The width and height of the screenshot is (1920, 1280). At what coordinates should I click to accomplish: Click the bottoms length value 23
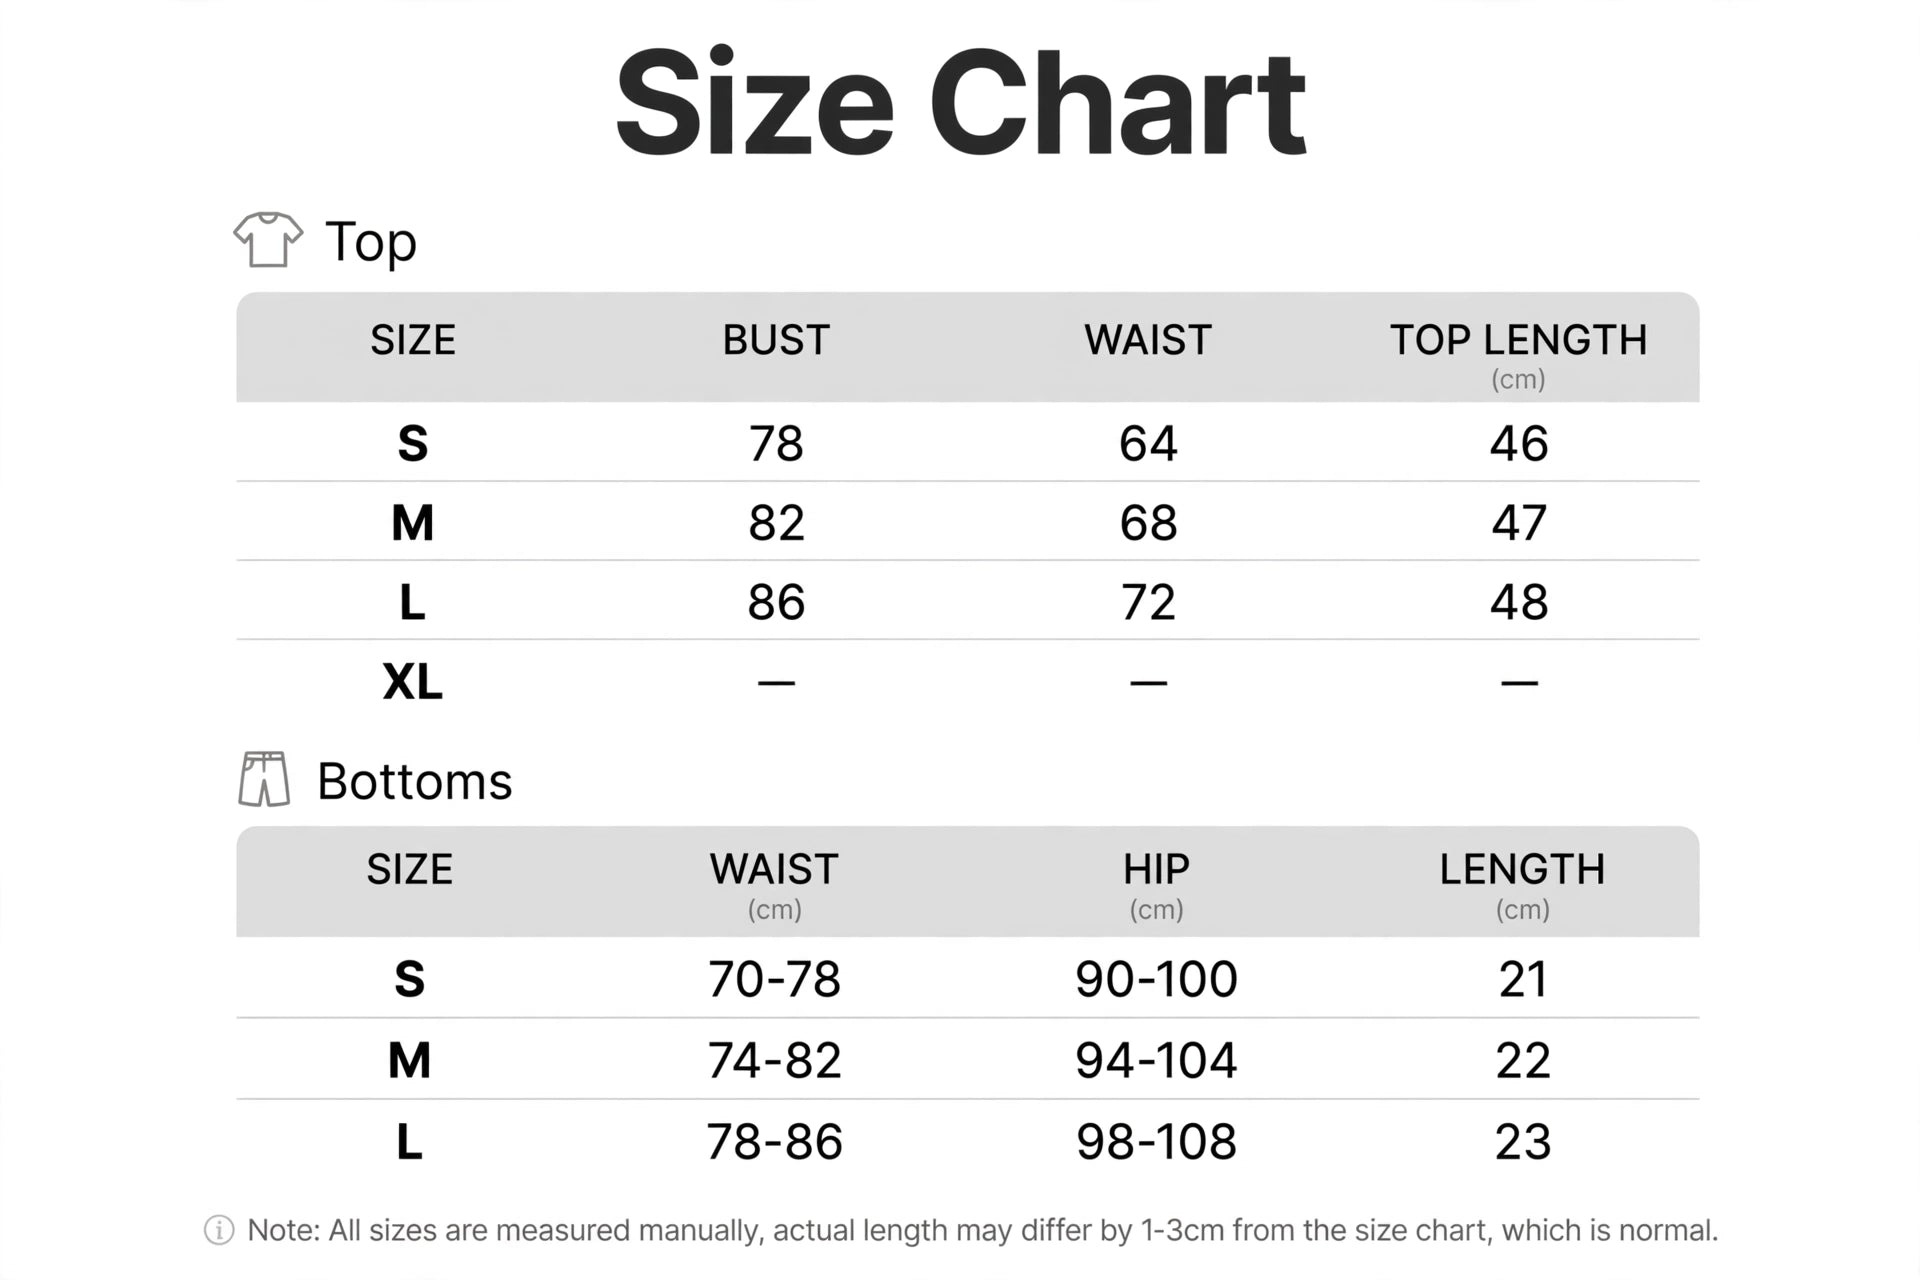point(1523,1142)
